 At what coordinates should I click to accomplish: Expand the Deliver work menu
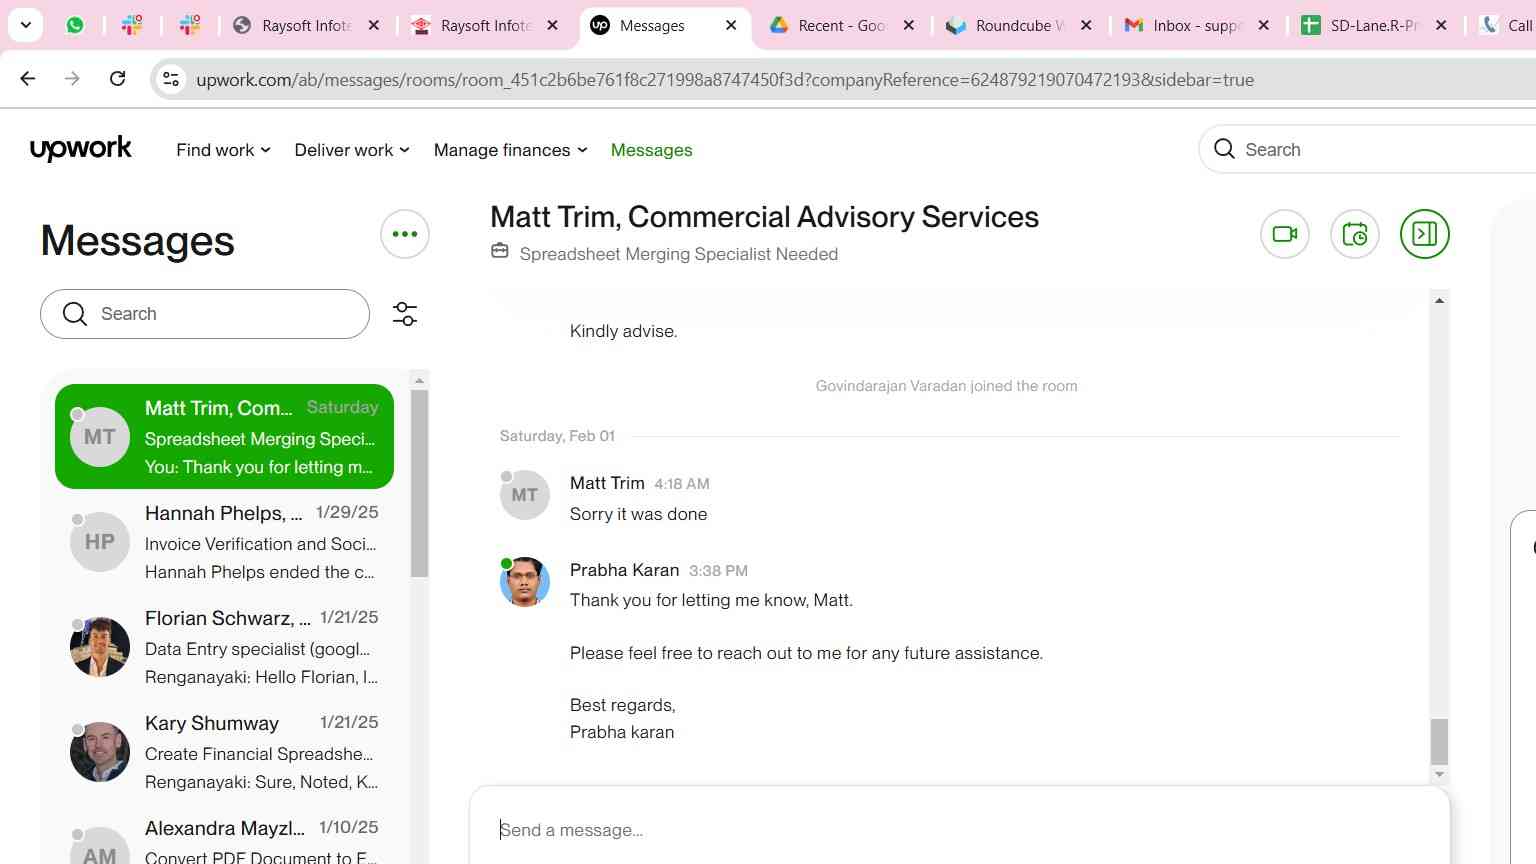click(352, 150)
